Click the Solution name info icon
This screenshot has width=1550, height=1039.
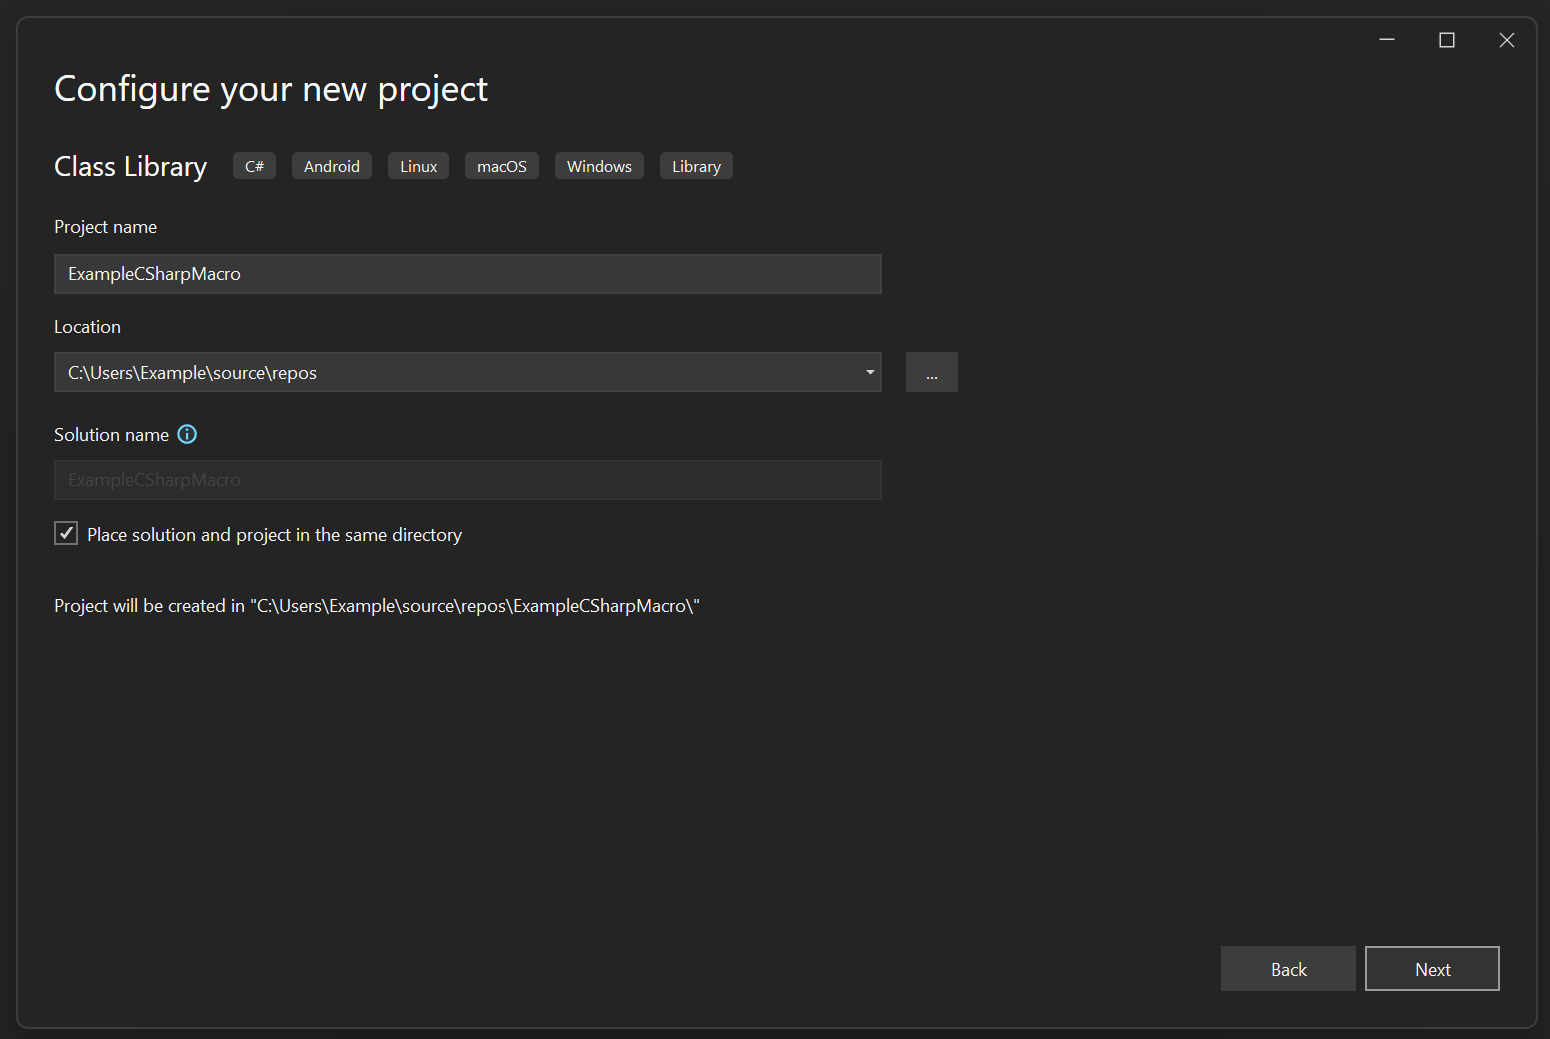[x=186, y=434]
